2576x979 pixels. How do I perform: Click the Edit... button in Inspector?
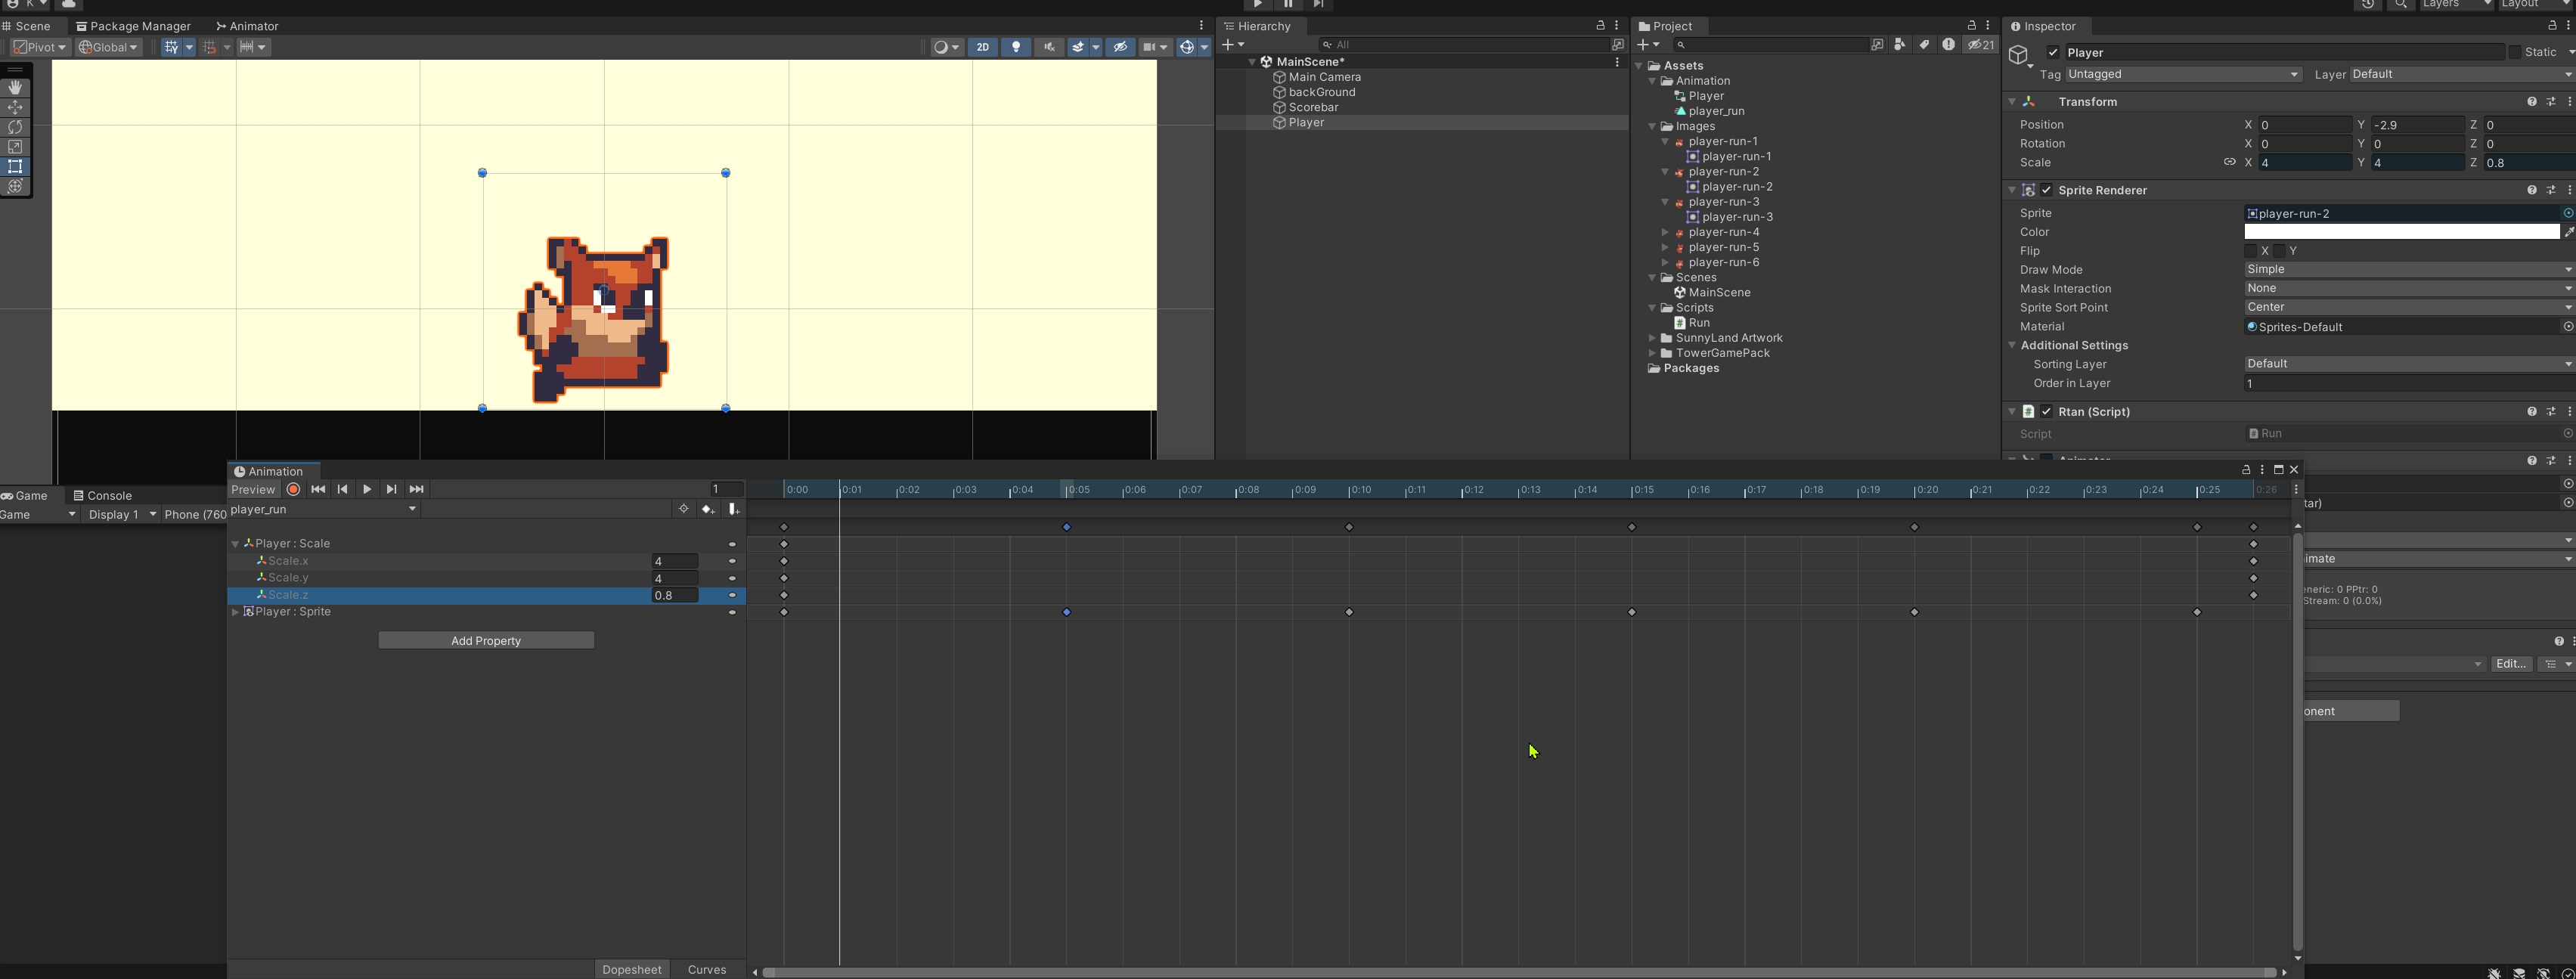[2511, 664]
